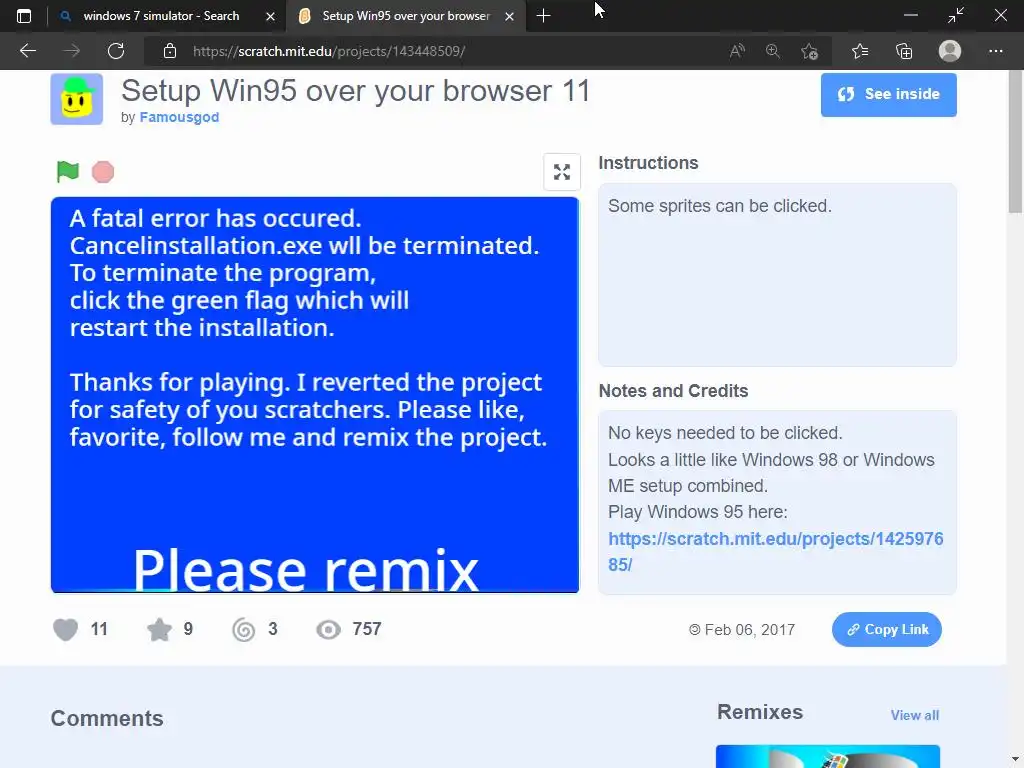View site information lock icon

(170, 51)
